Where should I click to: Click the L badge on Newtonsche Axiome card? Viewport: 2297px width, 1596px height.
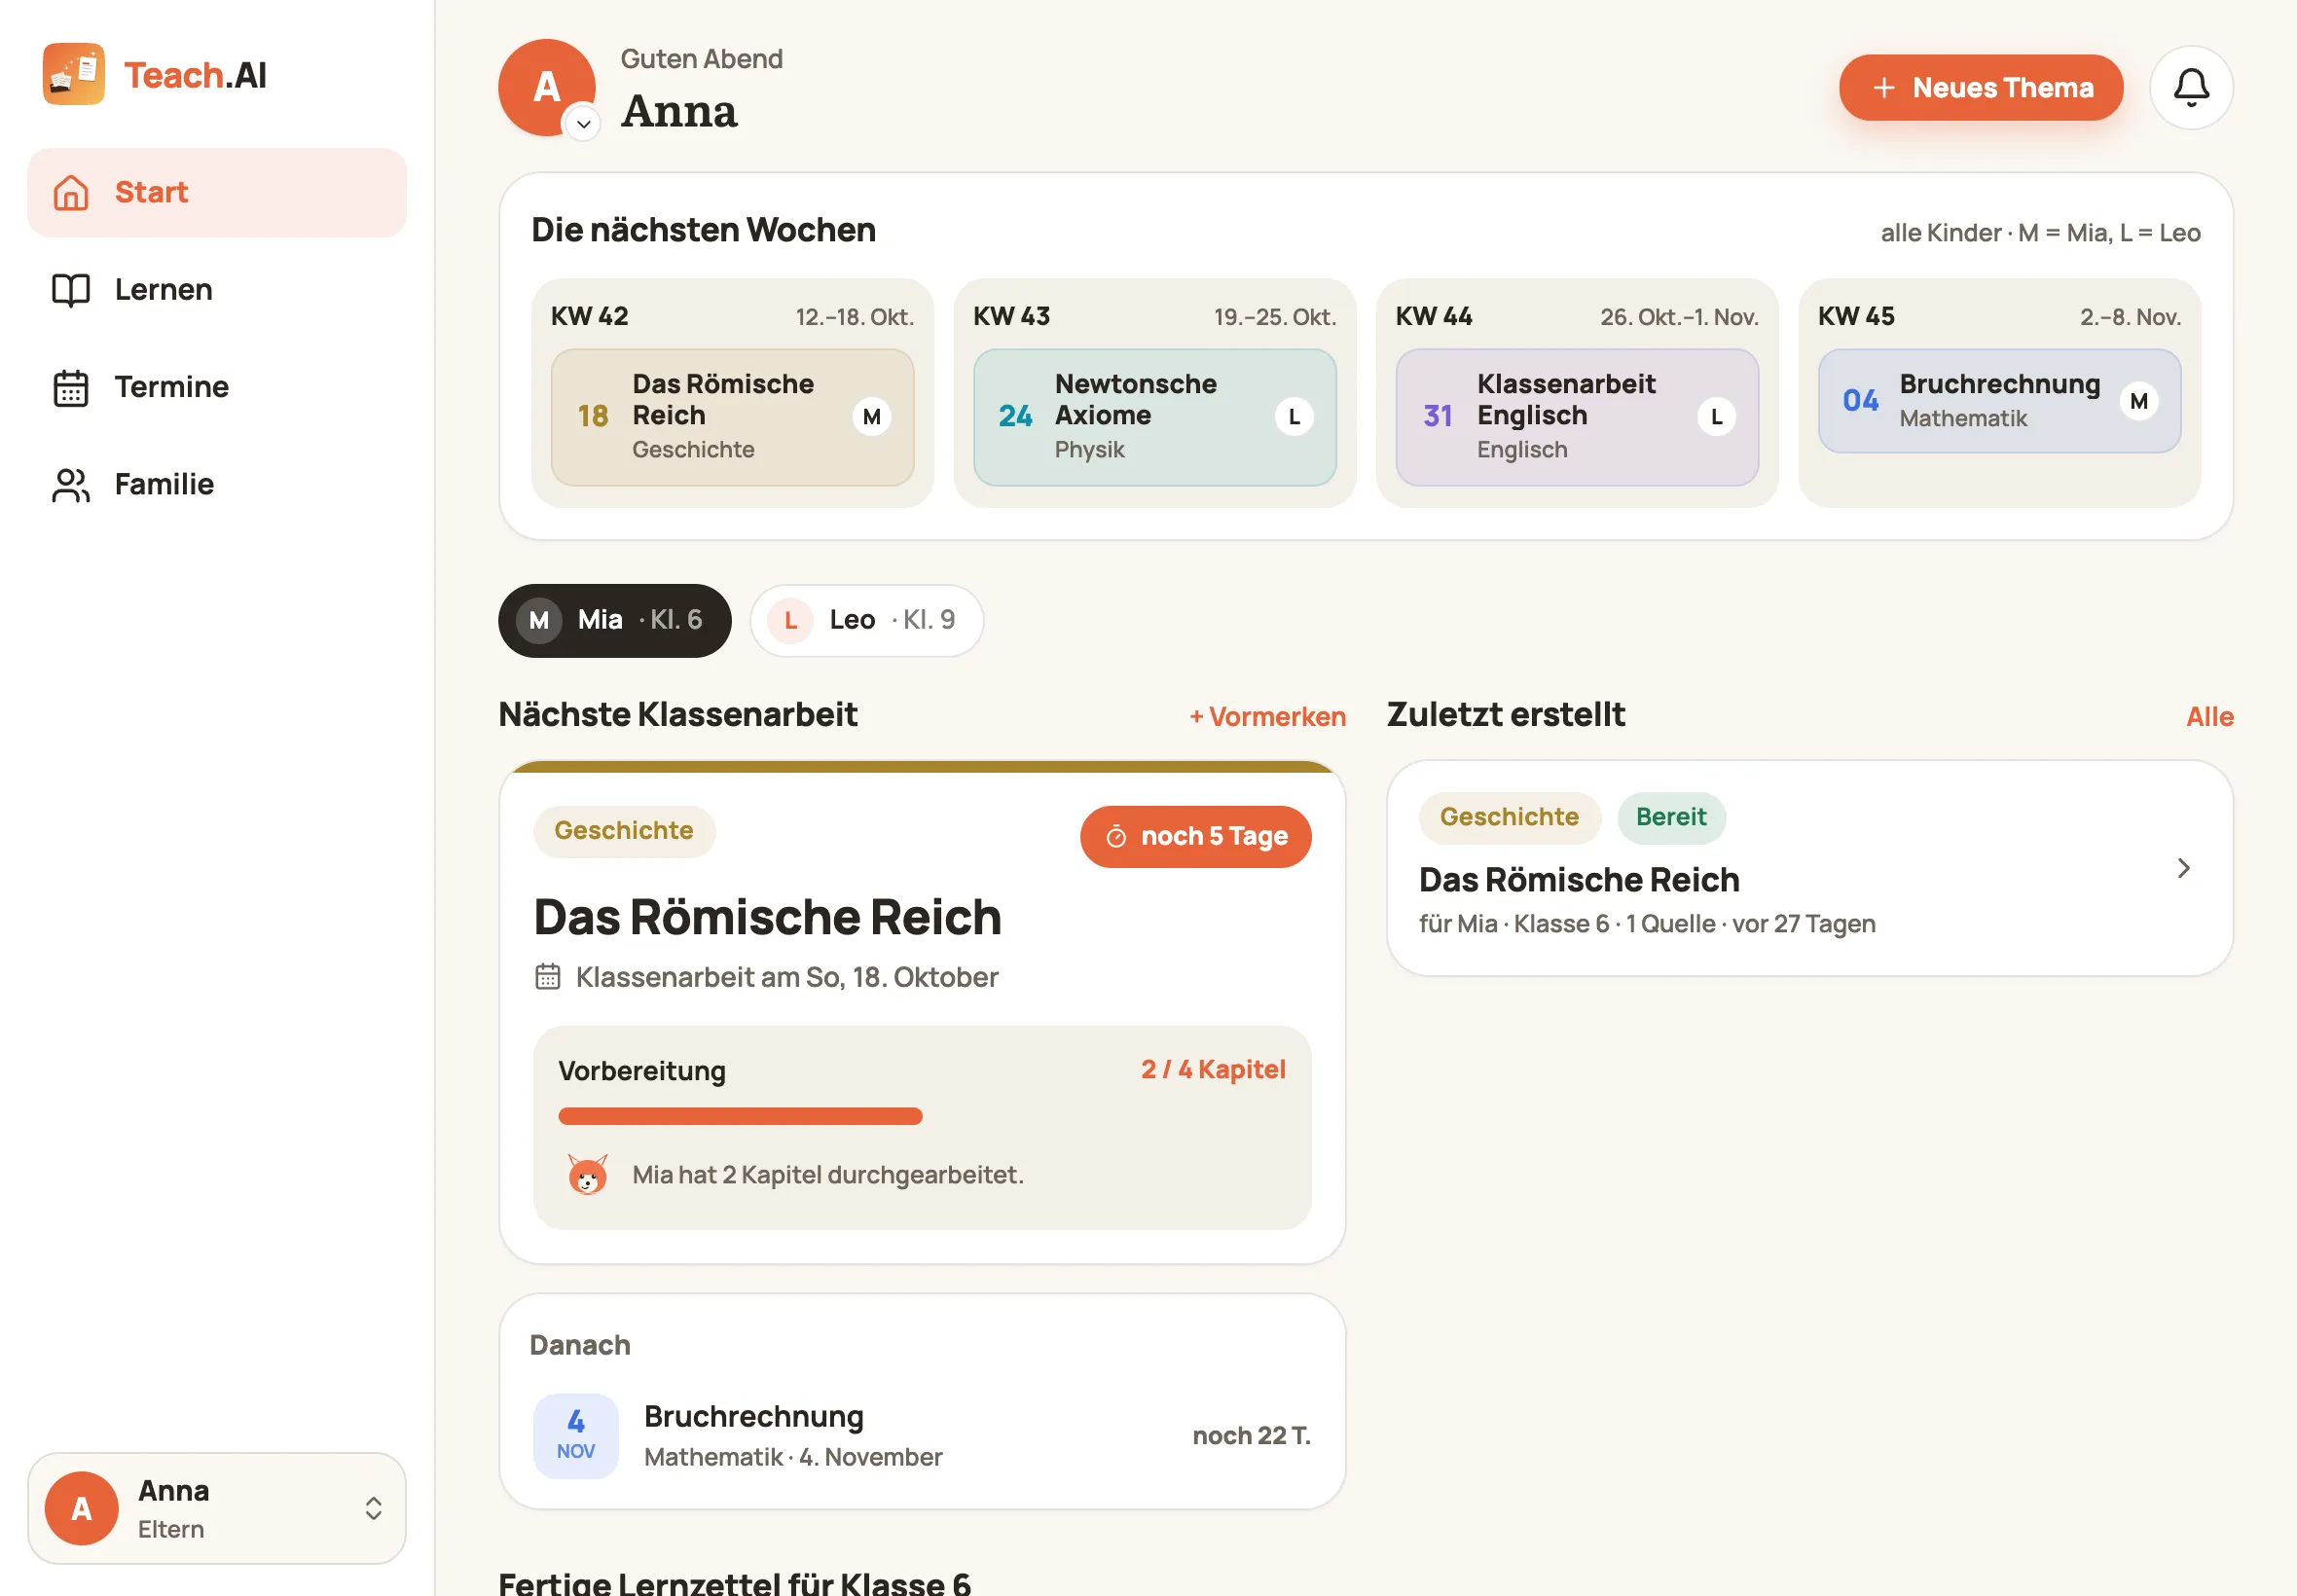pyautogui.click(x=1294, y=417)
